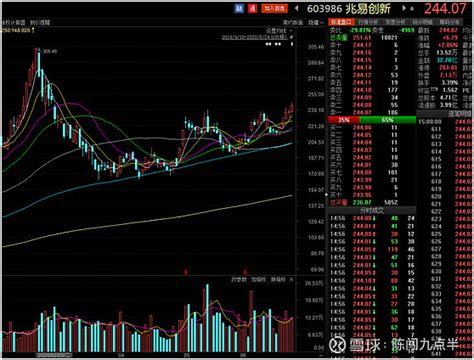Switch to the 标准盘口 tab

click(x=341, y=22)
